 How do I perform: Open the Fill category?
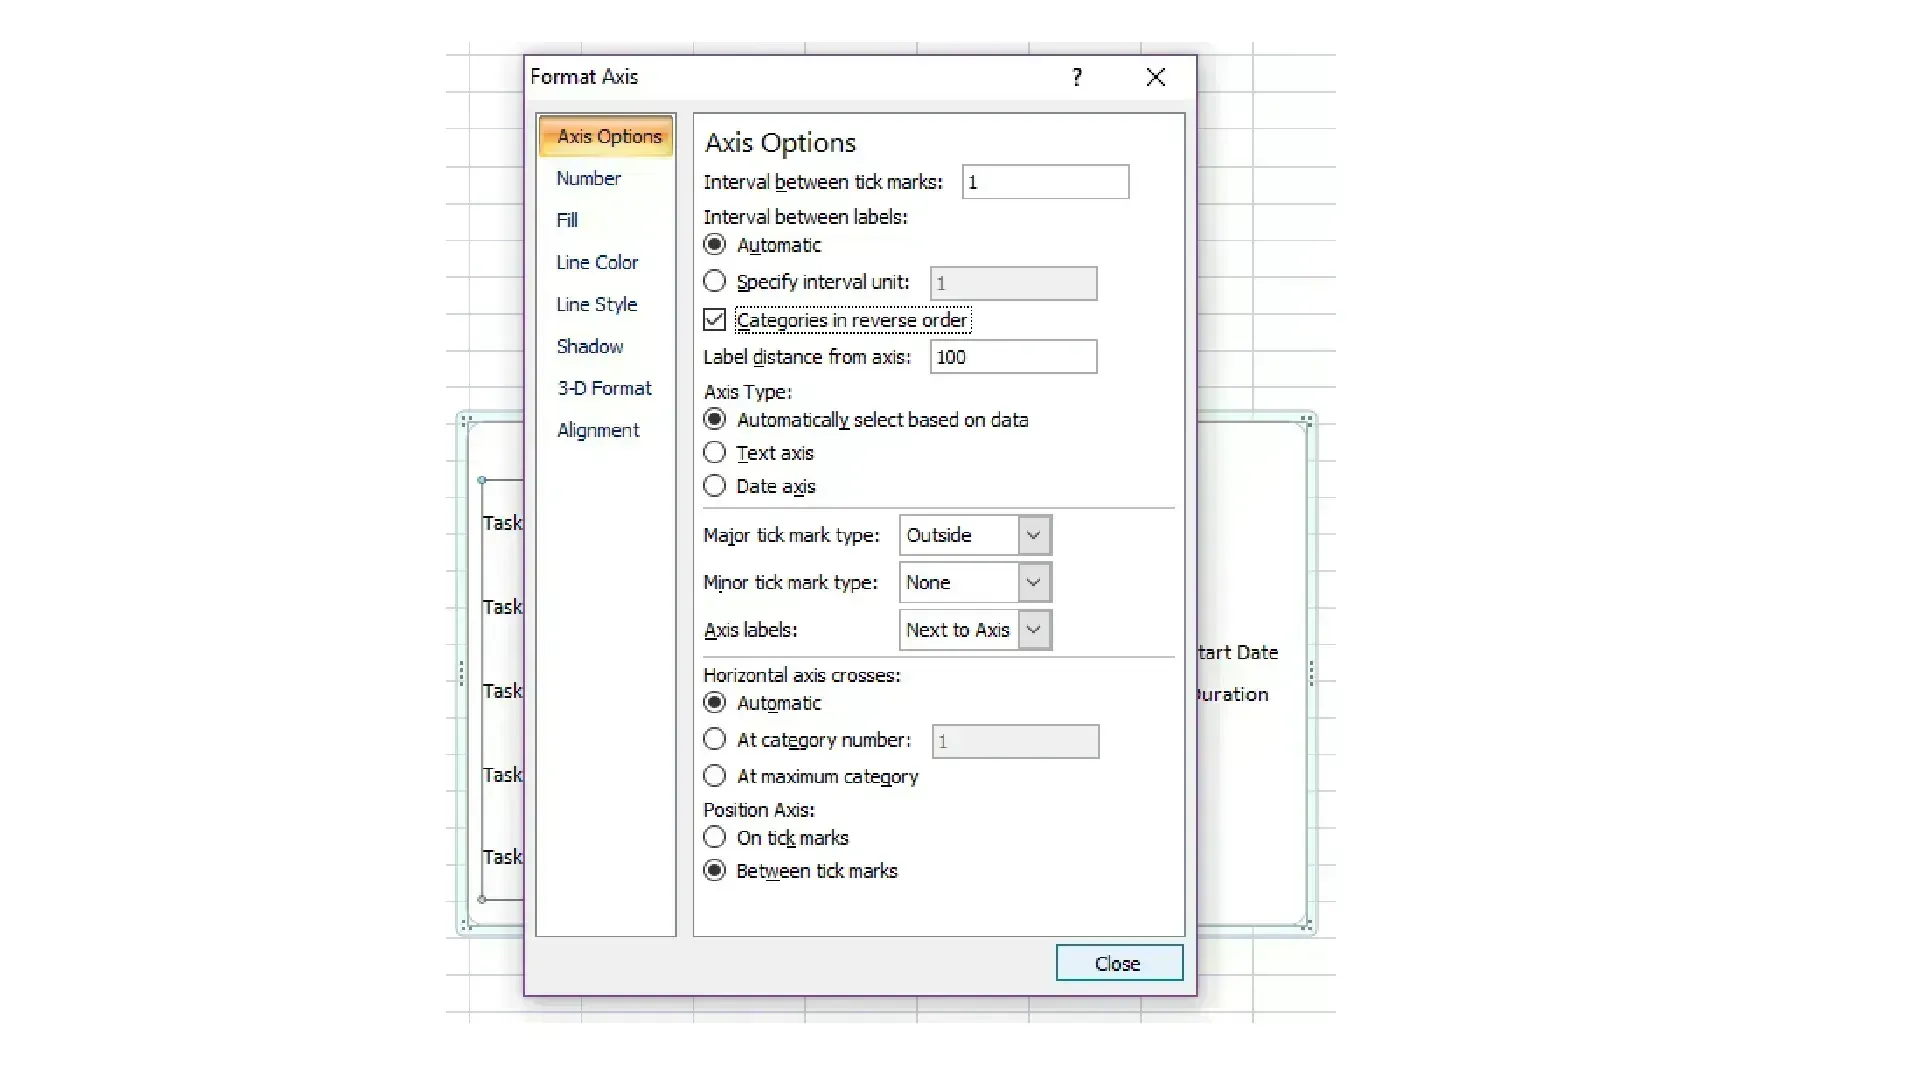click(x=567, y=220)
